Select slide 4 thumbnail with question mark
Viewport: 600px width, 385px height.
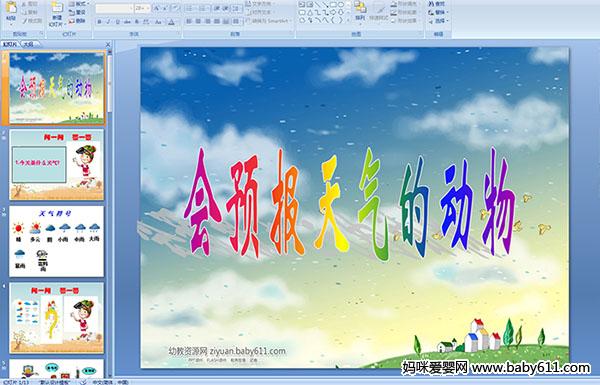coord(57,318)
